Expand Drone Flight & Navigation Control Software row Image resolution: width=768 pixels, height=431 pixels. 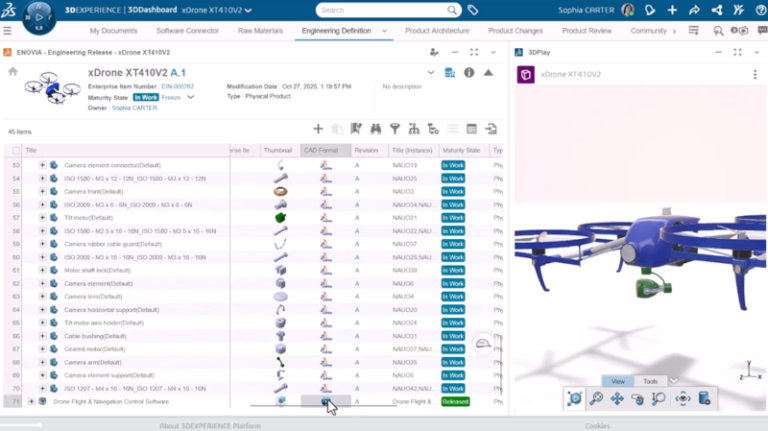(x=31, y=401)
